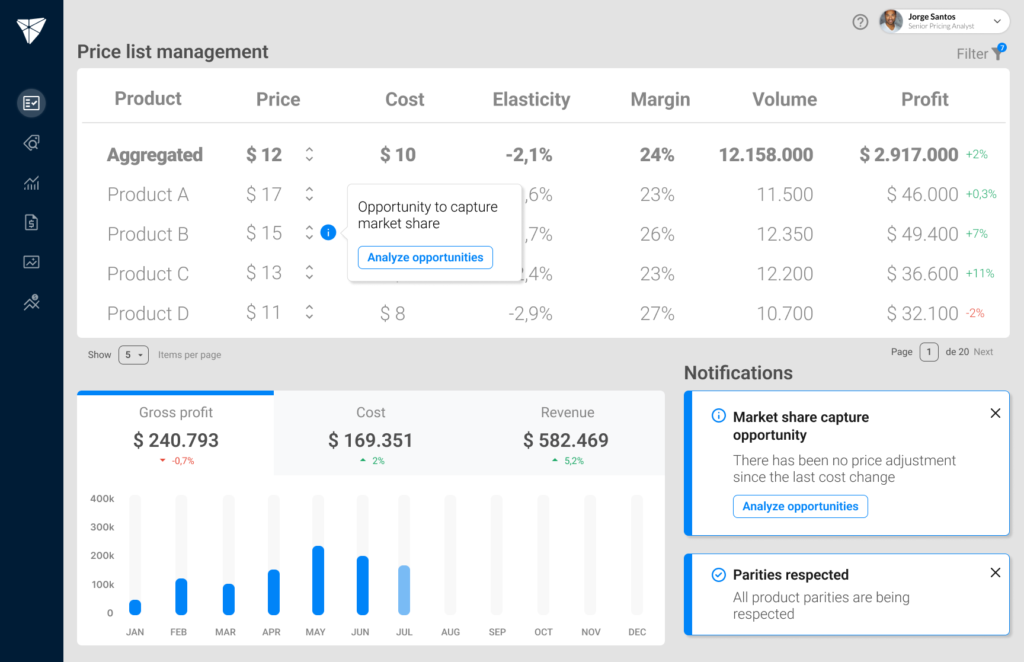Viewport: 1024px width, 662px height.
Task: Open the tag search sidebar icon
Action: pyautogui.click(x=31, y=143)
